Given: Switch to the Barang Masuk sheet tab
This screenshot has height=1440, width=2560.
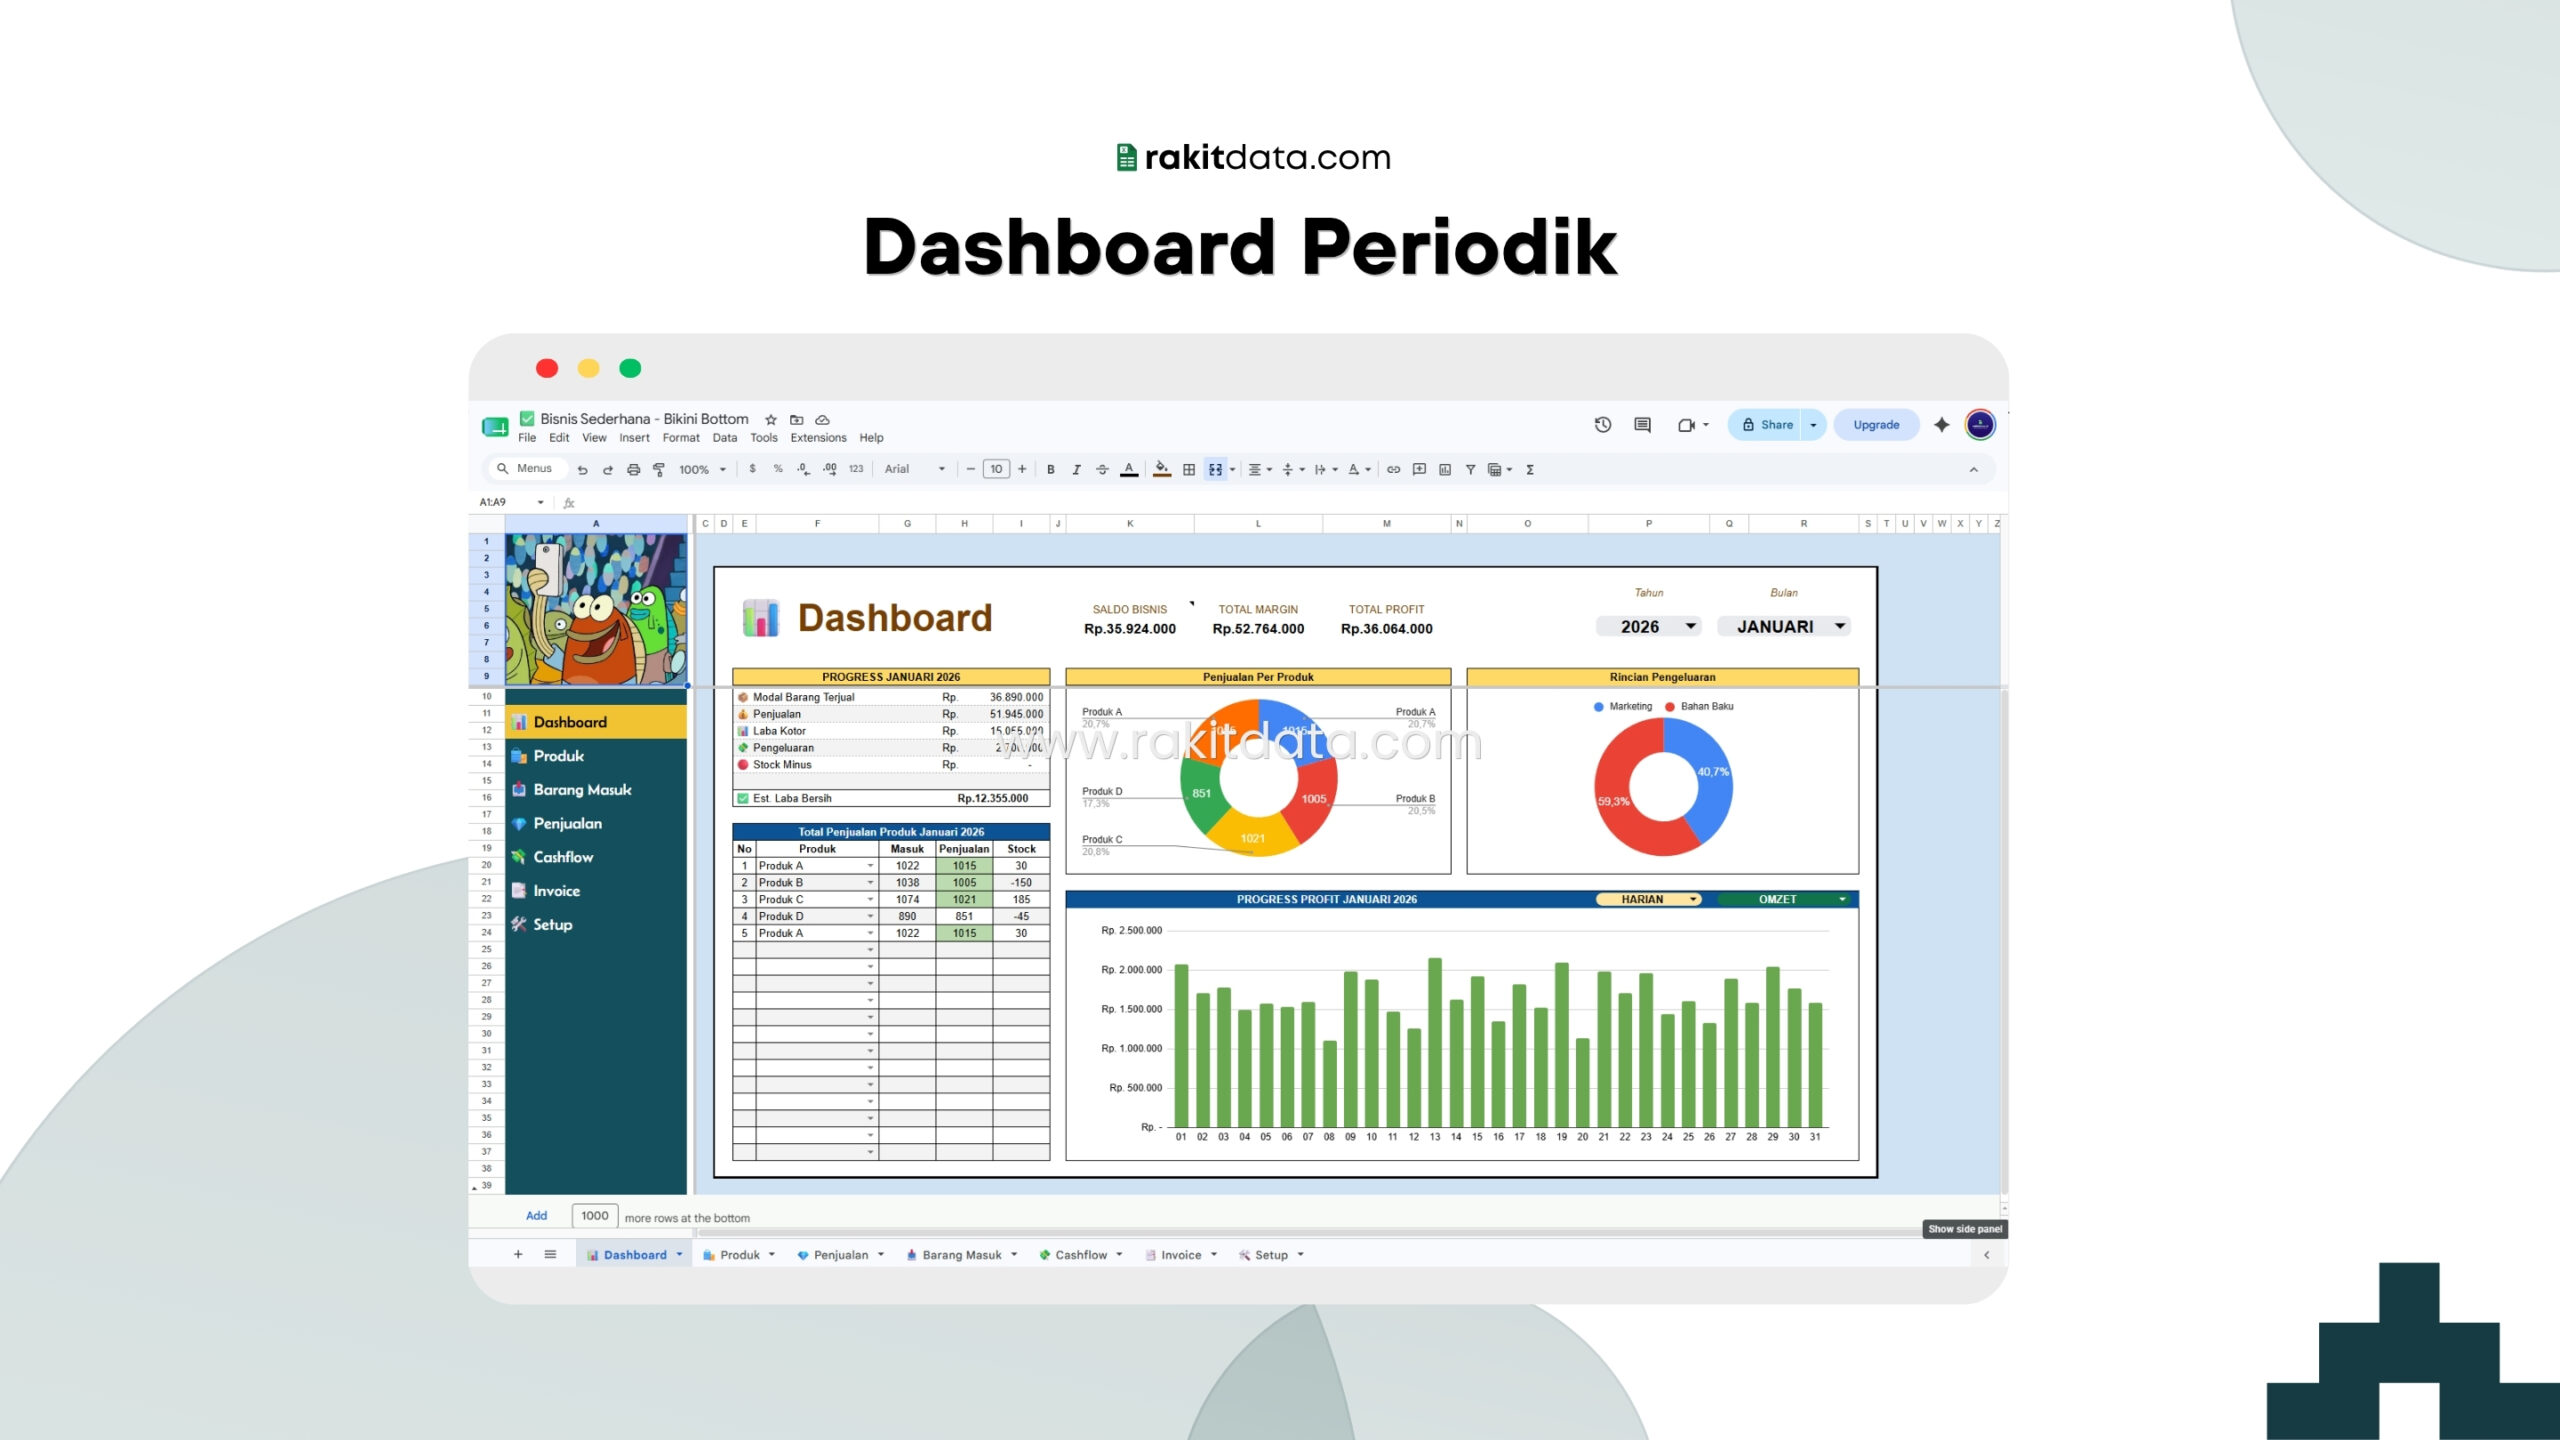Looking at the screenshot, I should click(x=961, y=1255).
